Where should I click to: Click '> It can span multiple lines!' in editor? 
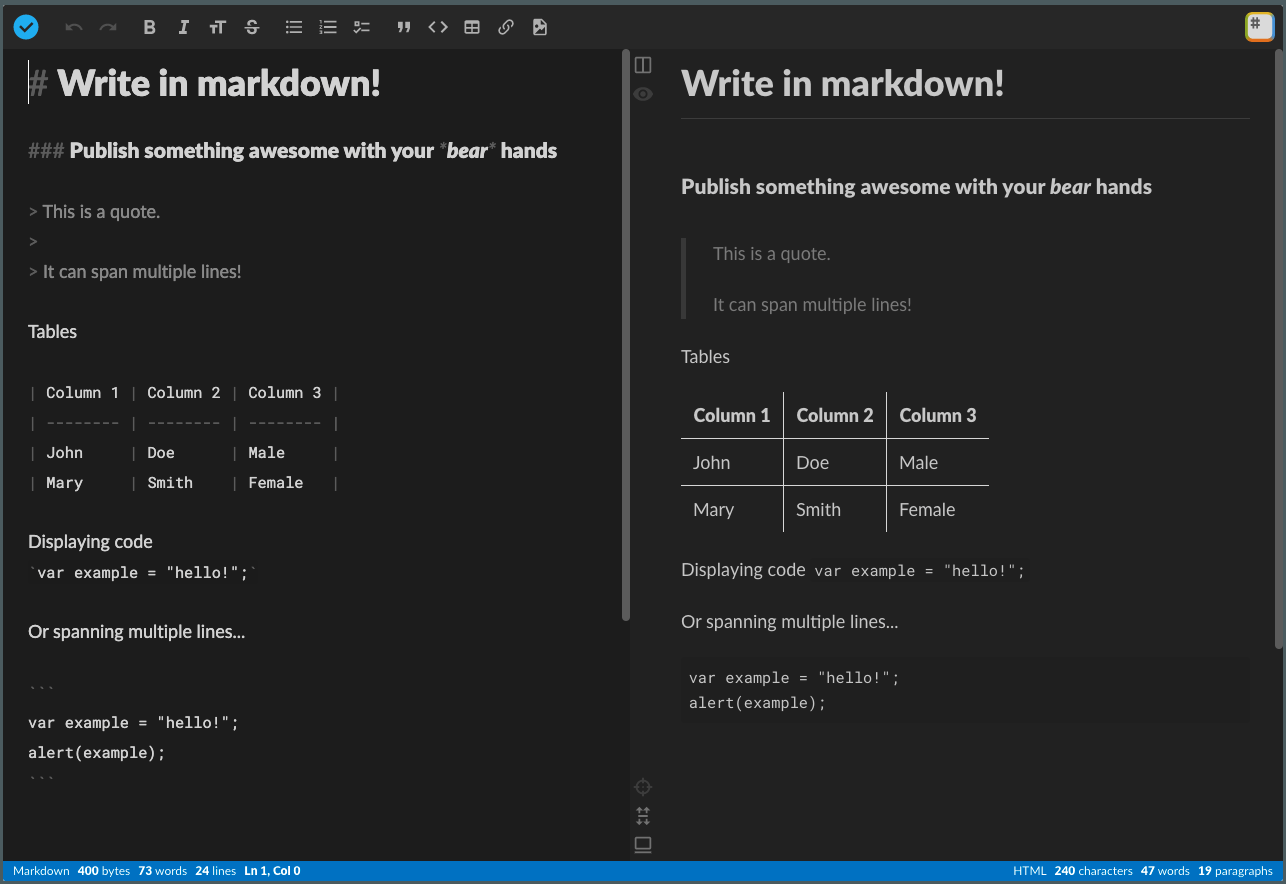[x=135, y=271]
